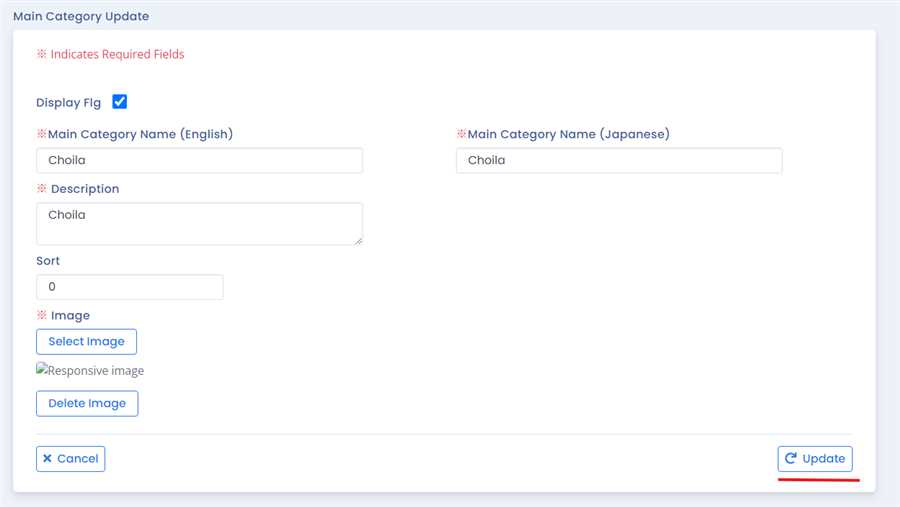Image resolution: width=900 pixels, height=507 pixels.
Task: Grab the Description textarea resize handle
Action: point(358,240)
